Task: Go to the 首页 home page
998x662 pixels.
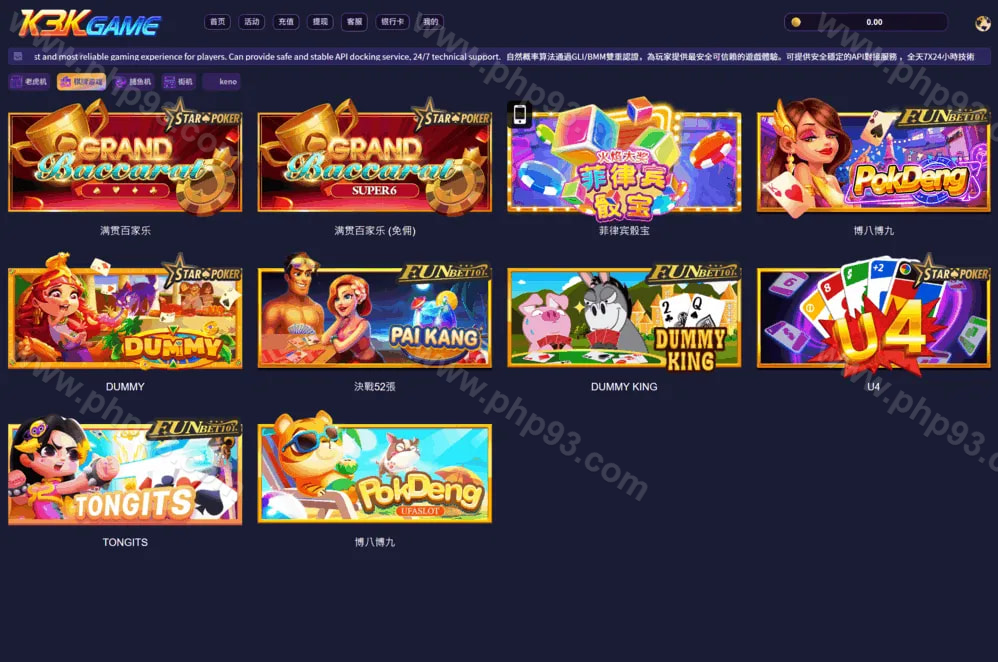Action: pos(217,22)
